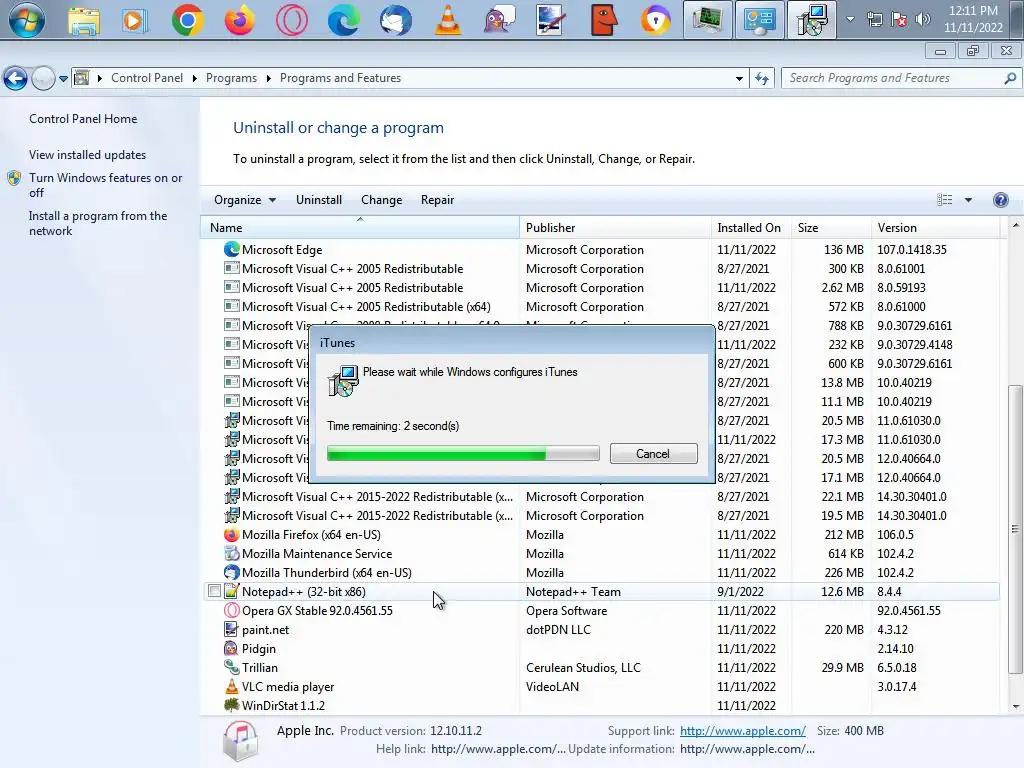
Task: Sort by the Size column header
Action: click(831, 228)
